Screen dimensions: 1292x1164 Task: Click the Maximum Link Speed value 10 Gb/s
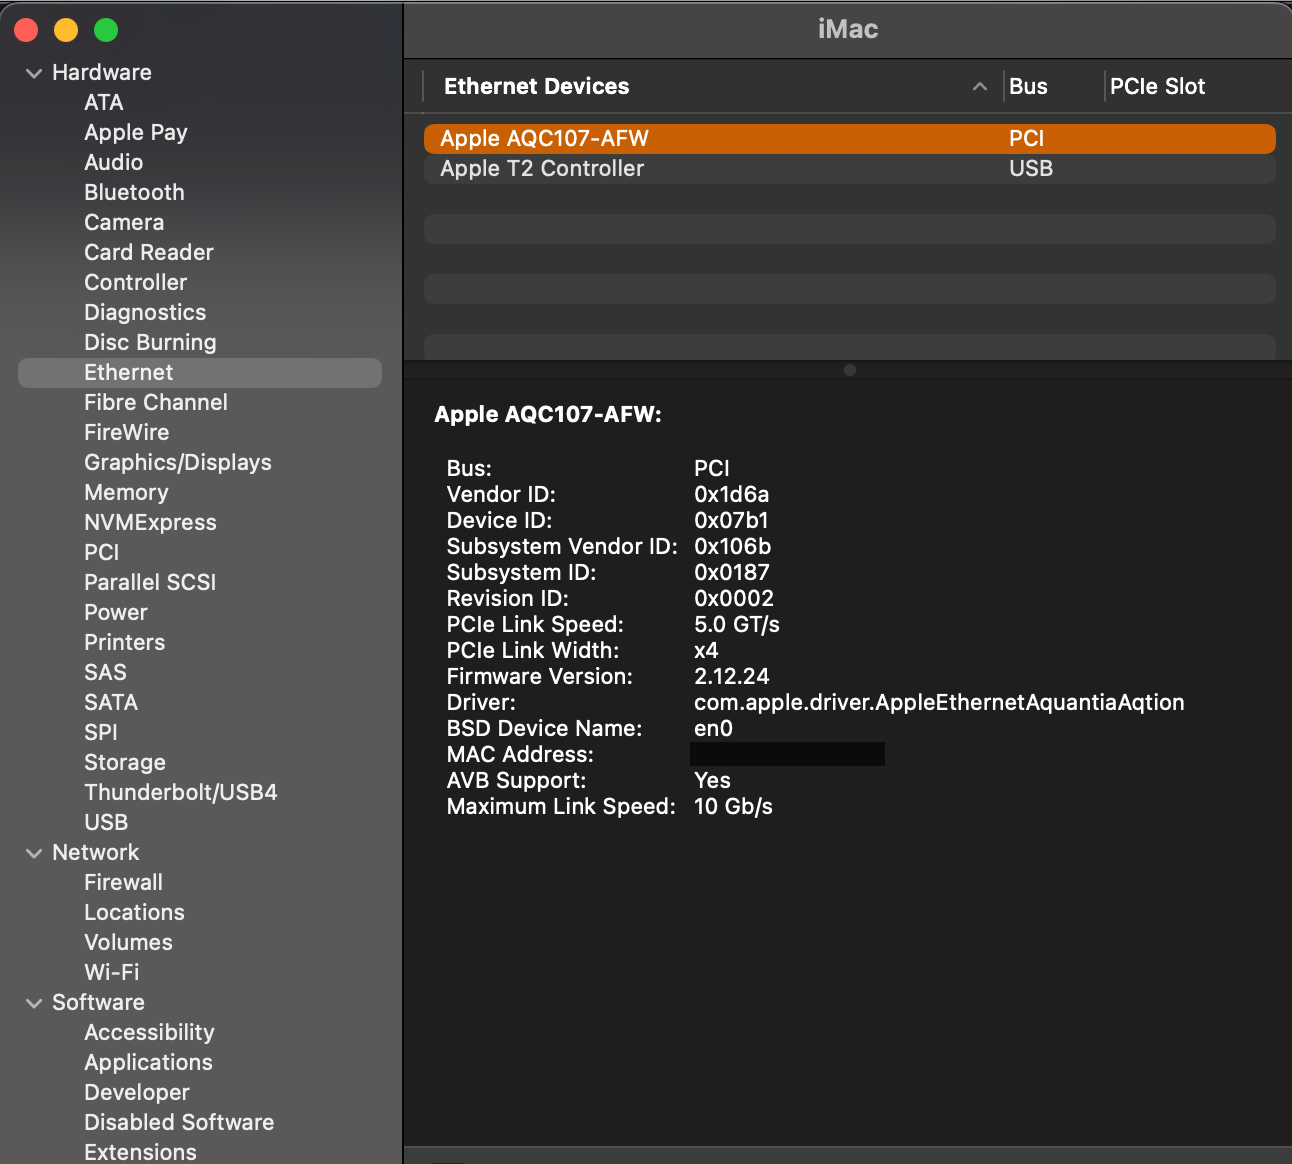pos(733,807)
